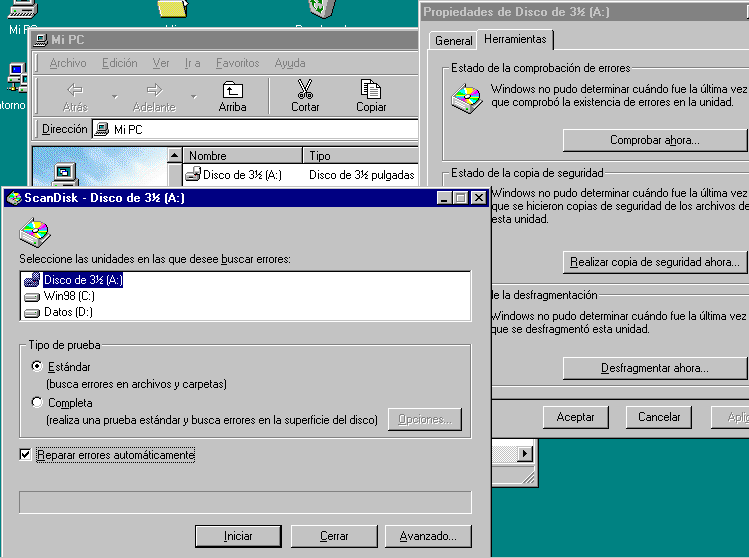
Task: Select Win98 (C:) in the ScanDisk drive list
Action: click(59, 296)
